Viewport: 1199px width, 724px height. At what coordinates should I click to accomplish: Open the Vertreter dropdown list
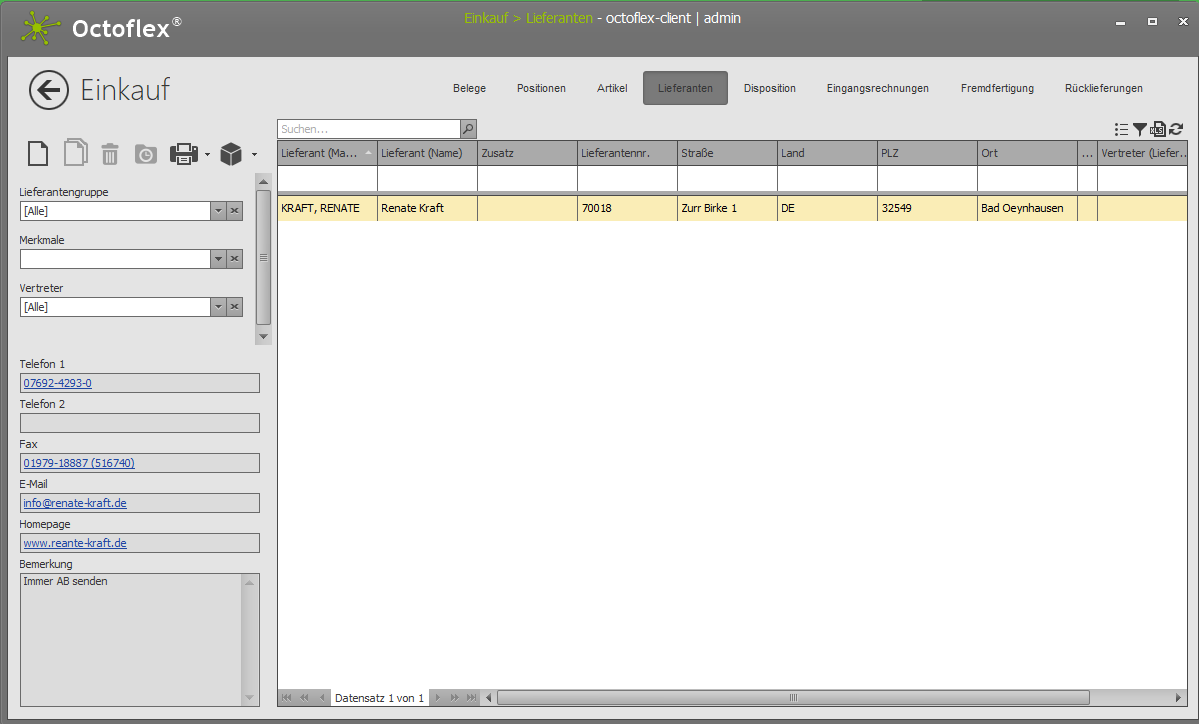click(218, 307)
